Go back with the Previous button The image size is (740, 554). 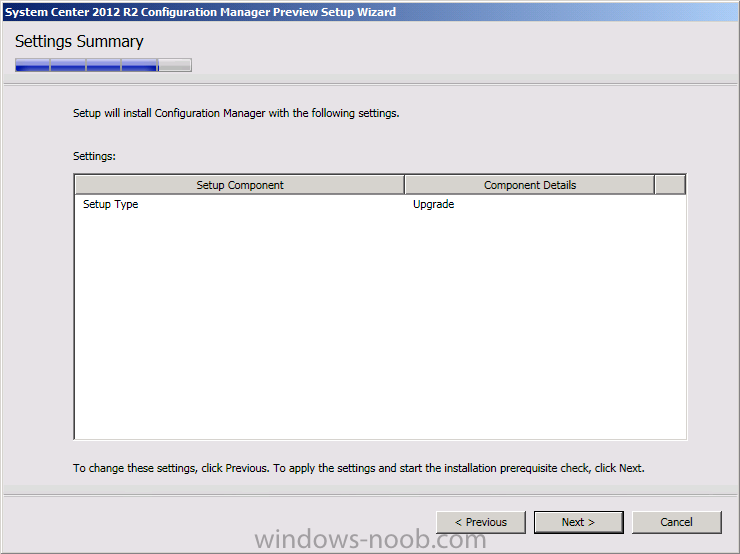(480, 522)
